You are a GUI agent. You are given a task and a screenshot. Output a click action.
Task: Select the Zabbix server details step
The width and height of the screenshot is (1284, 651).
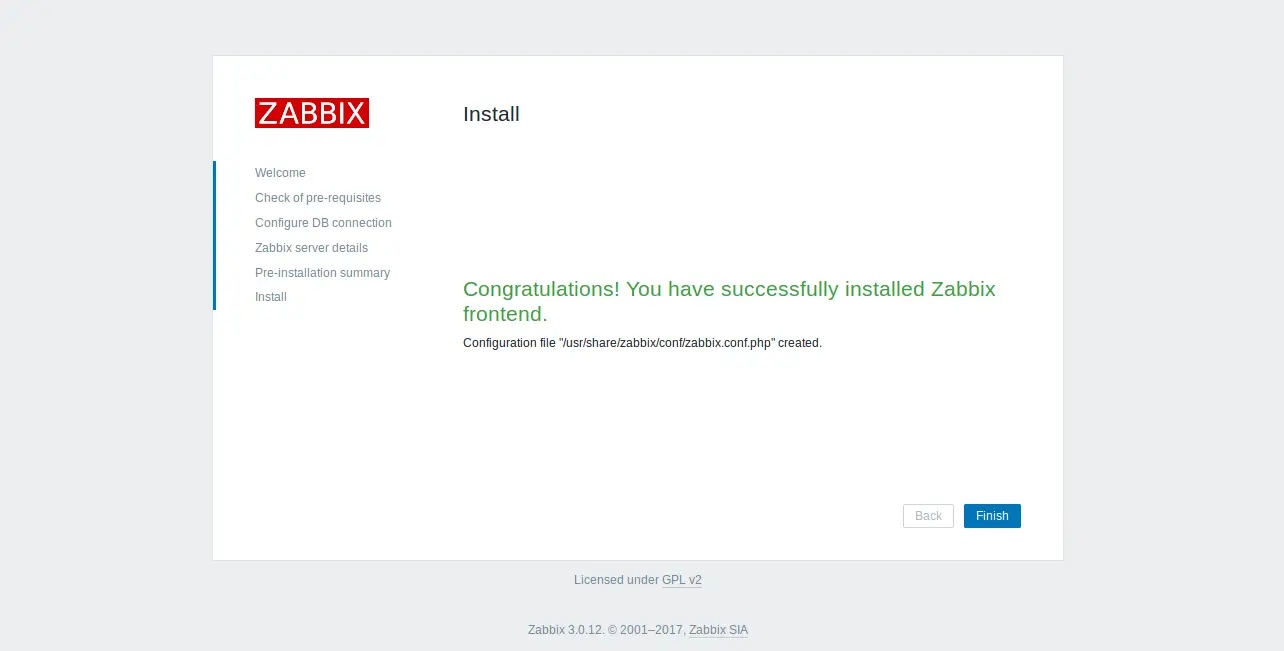pyautogui.click(x=311, y=248)
